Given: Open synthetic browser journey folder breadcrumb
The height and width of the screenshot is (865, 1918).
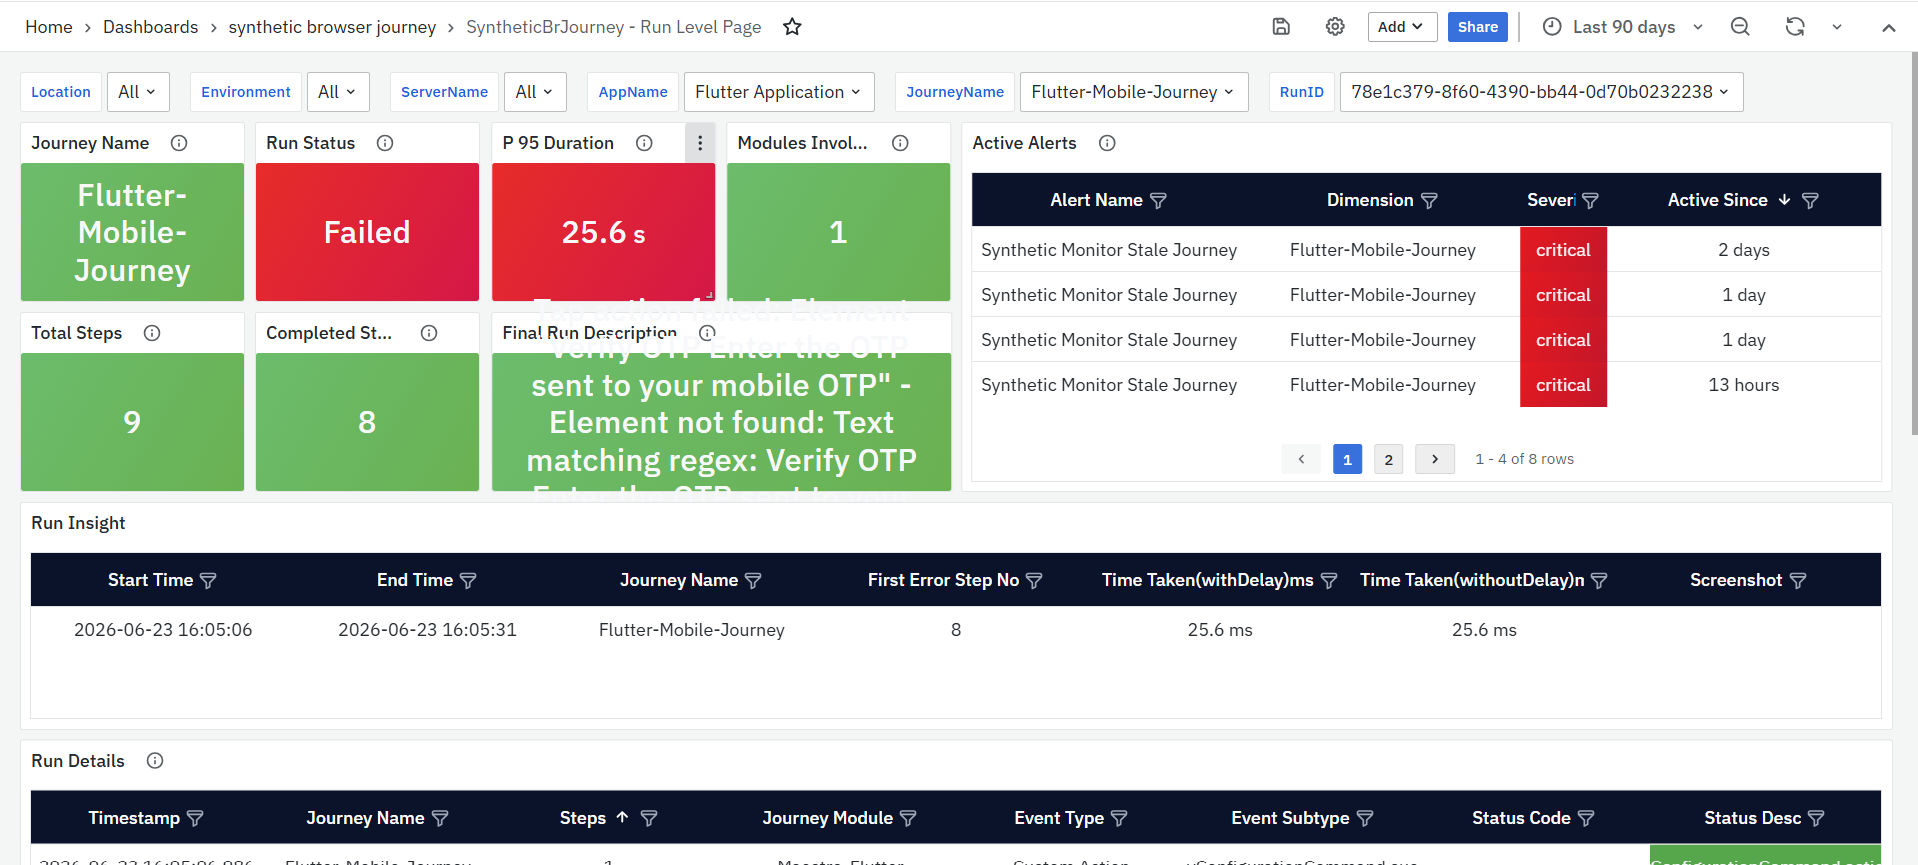Looking at the screenshot, I should pyautogui.click(x=332, y=27).
